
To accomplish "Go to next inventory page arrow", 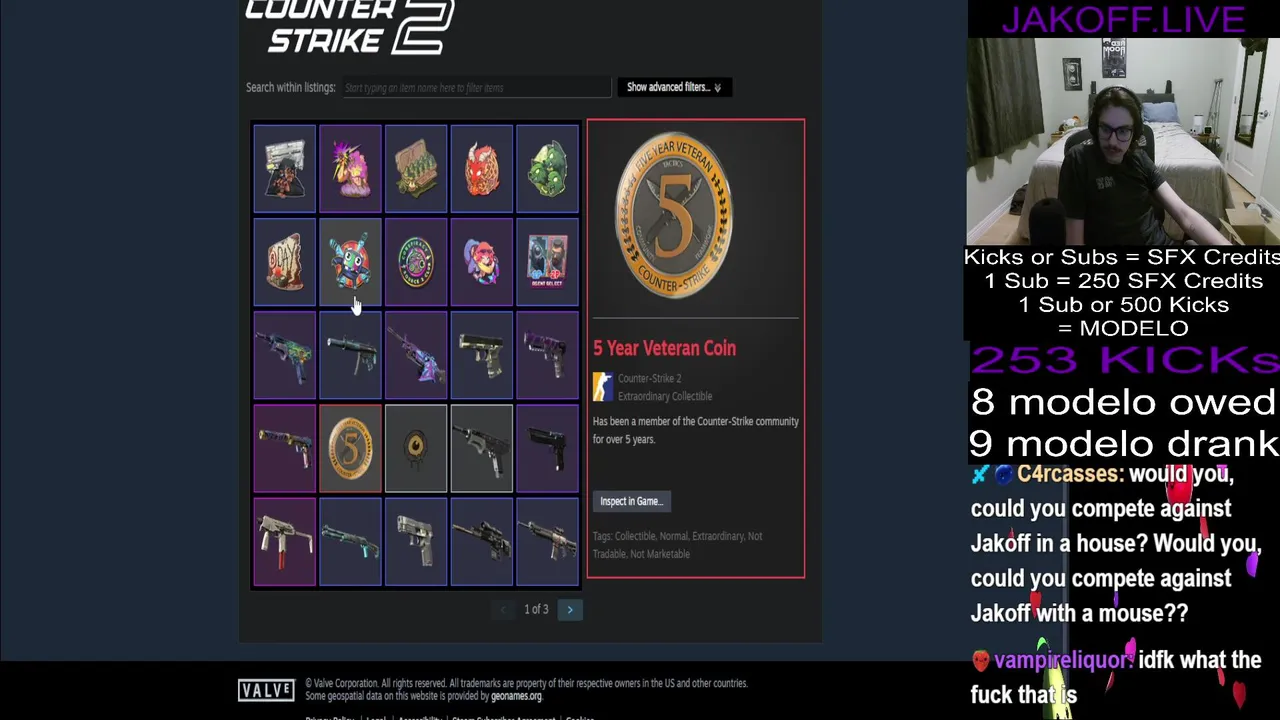I will tap(570, 609).
